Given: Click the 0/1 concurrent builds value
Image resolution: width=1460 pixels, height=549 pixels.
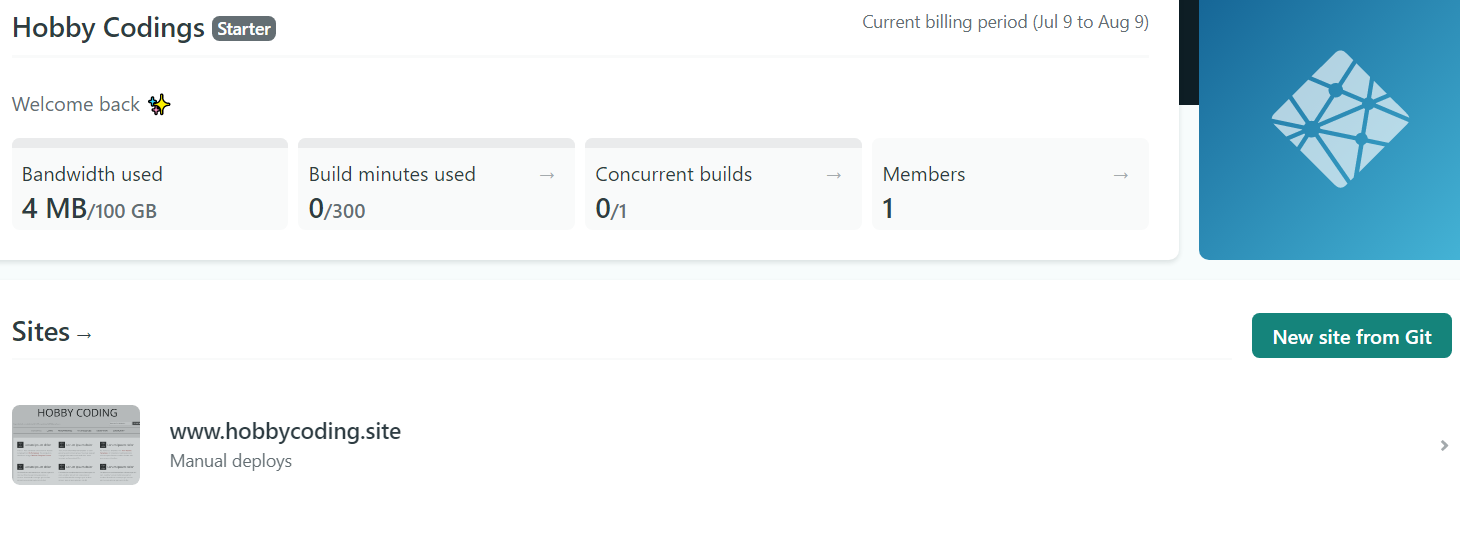Looking at the screenshot, I should 611,209.
